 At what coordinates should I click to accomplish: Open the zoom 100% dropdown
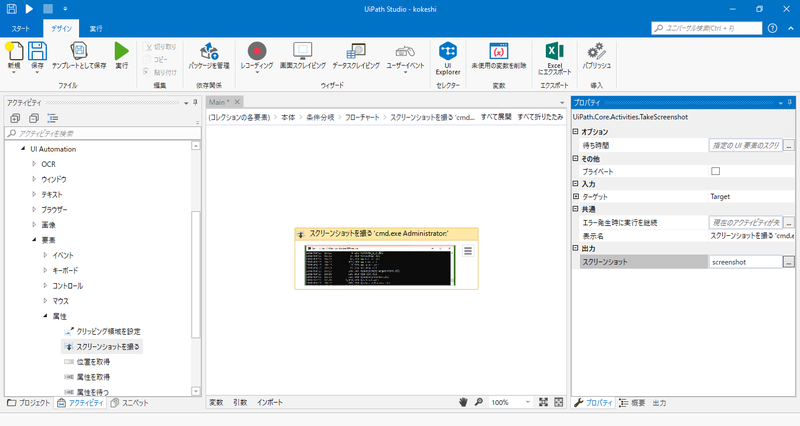[x=528, y=402]
